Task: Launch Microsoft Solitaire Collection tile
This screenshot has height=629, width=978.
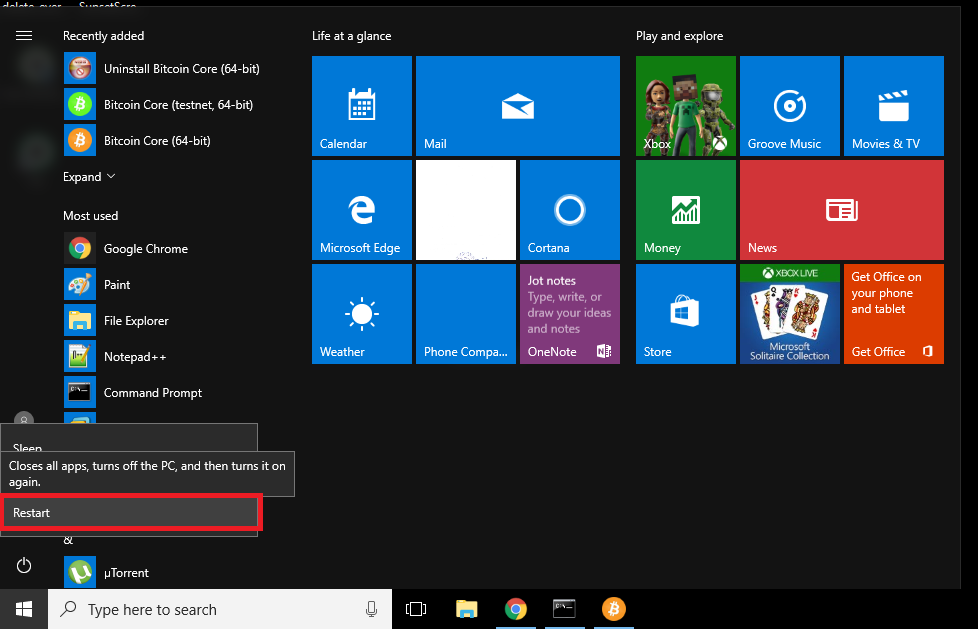Action: point(790,314)
